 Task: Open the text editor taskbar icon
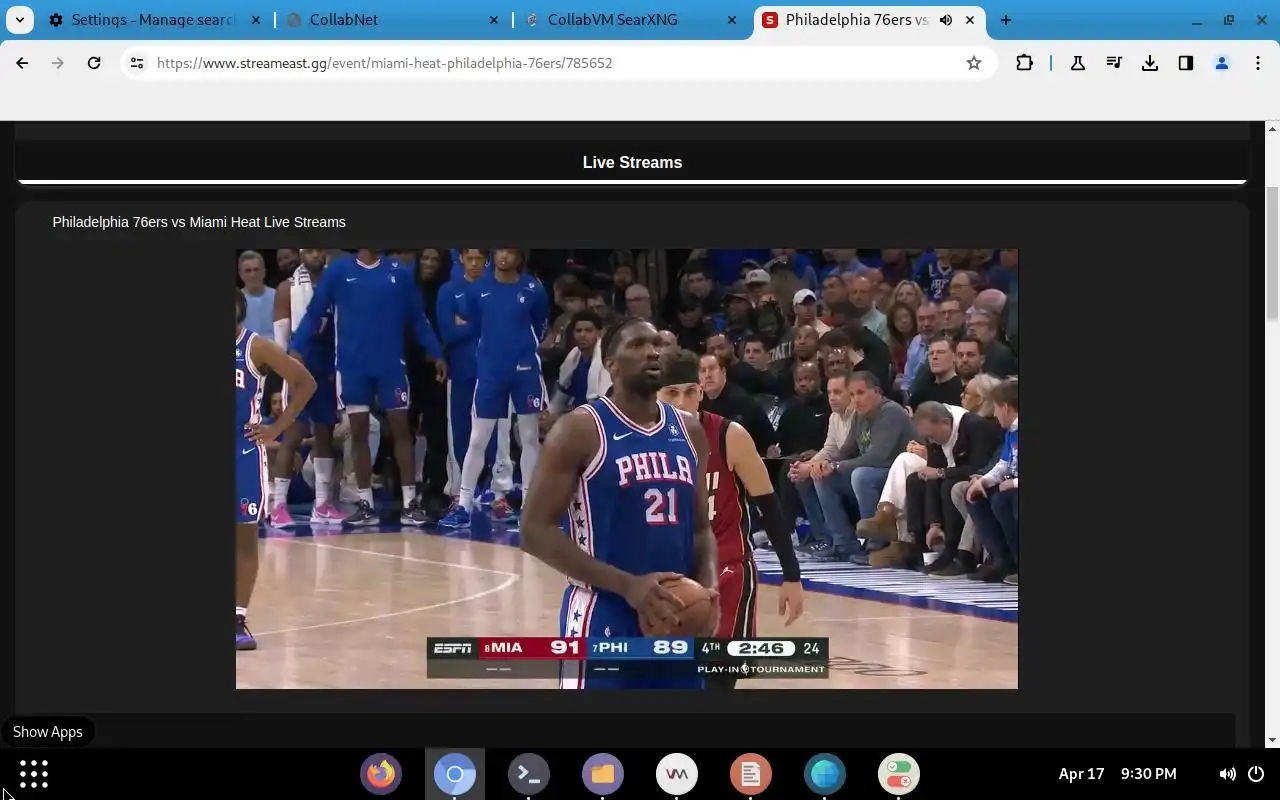coord(751,774)
